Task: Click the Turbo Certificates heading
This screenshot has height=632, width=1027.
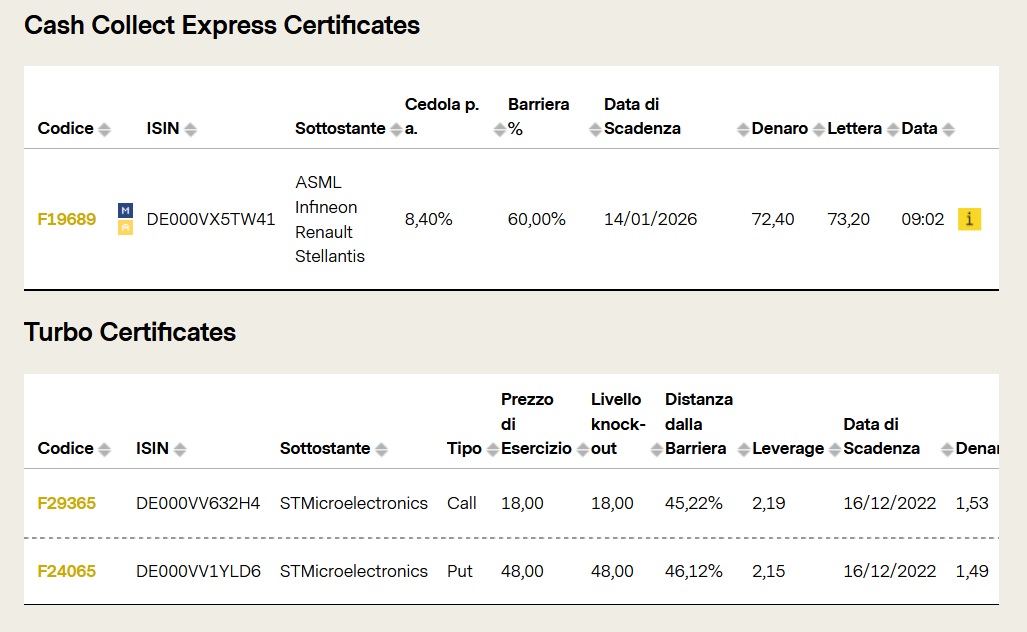Action: click(x=130, y=332)
